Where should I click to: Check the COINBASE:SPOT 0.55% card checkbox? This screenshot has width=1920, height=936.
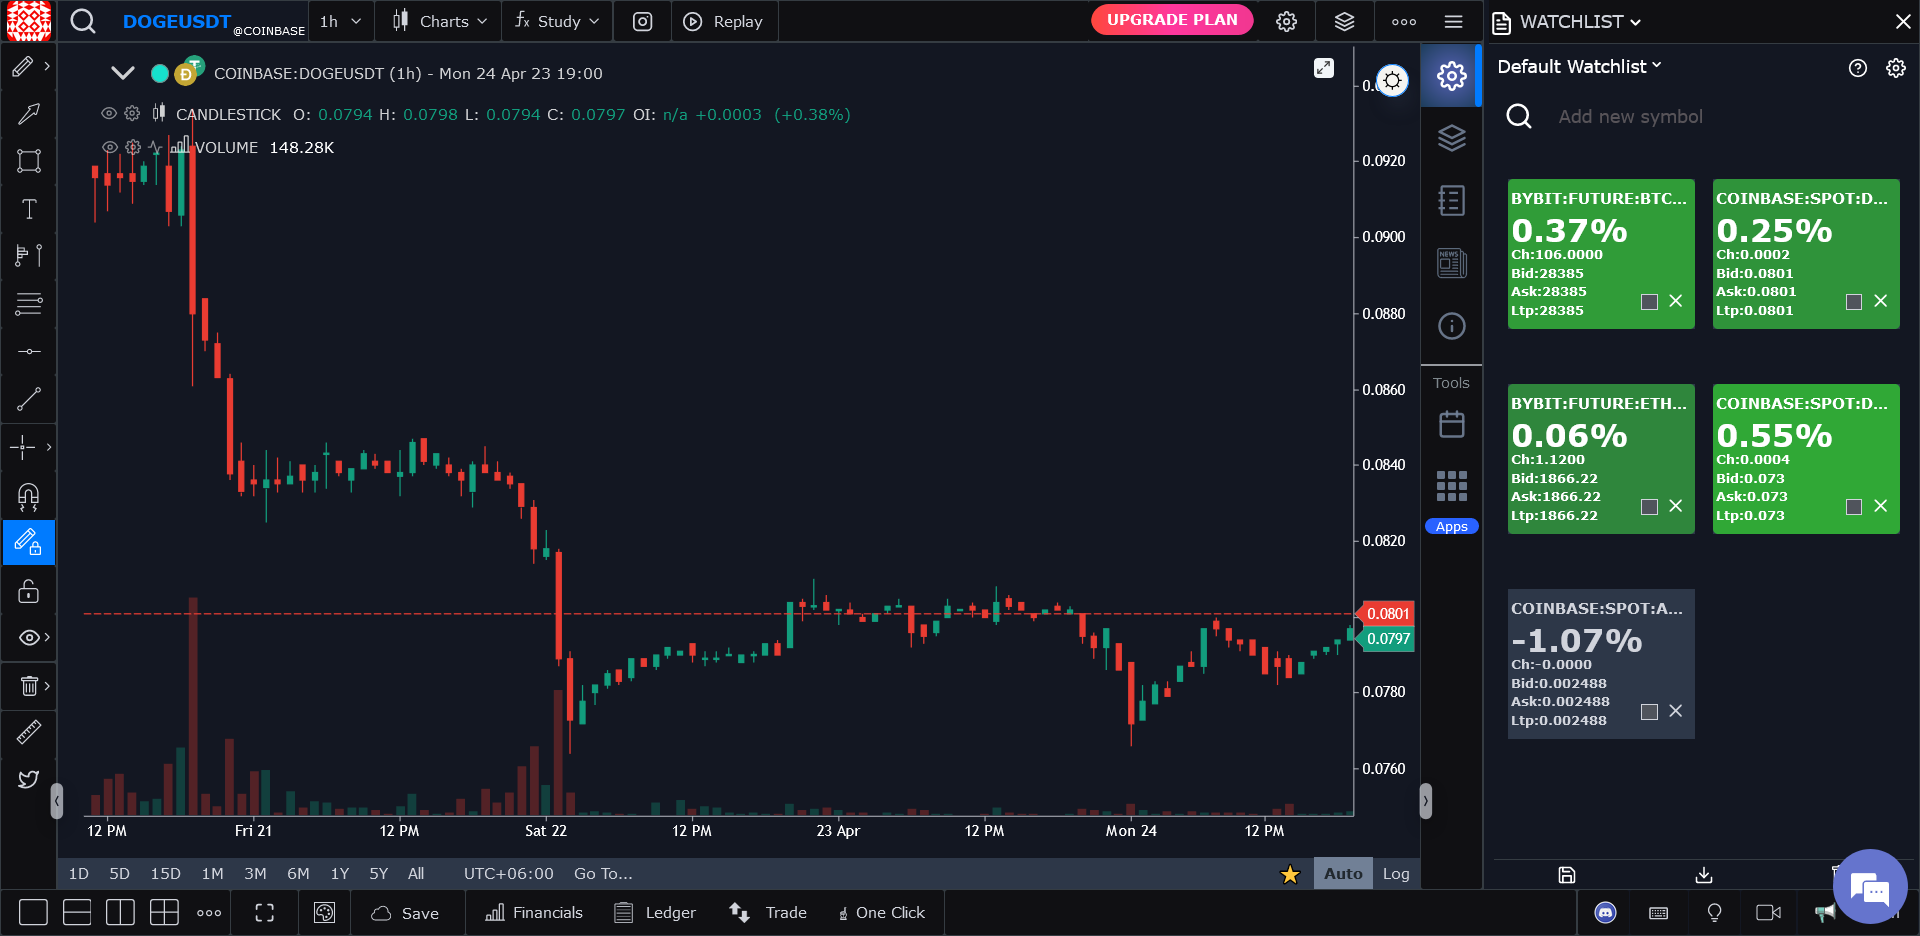1854,507
